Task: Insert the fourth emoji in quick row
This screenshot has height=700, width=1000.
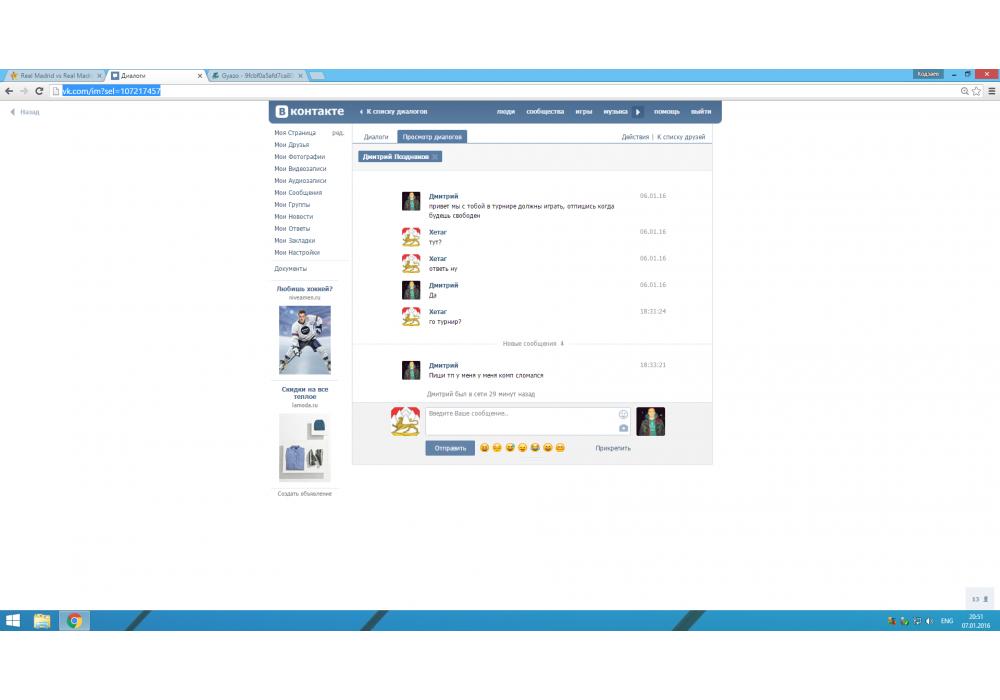Action: pyautogui.click(x=522, y=448)
